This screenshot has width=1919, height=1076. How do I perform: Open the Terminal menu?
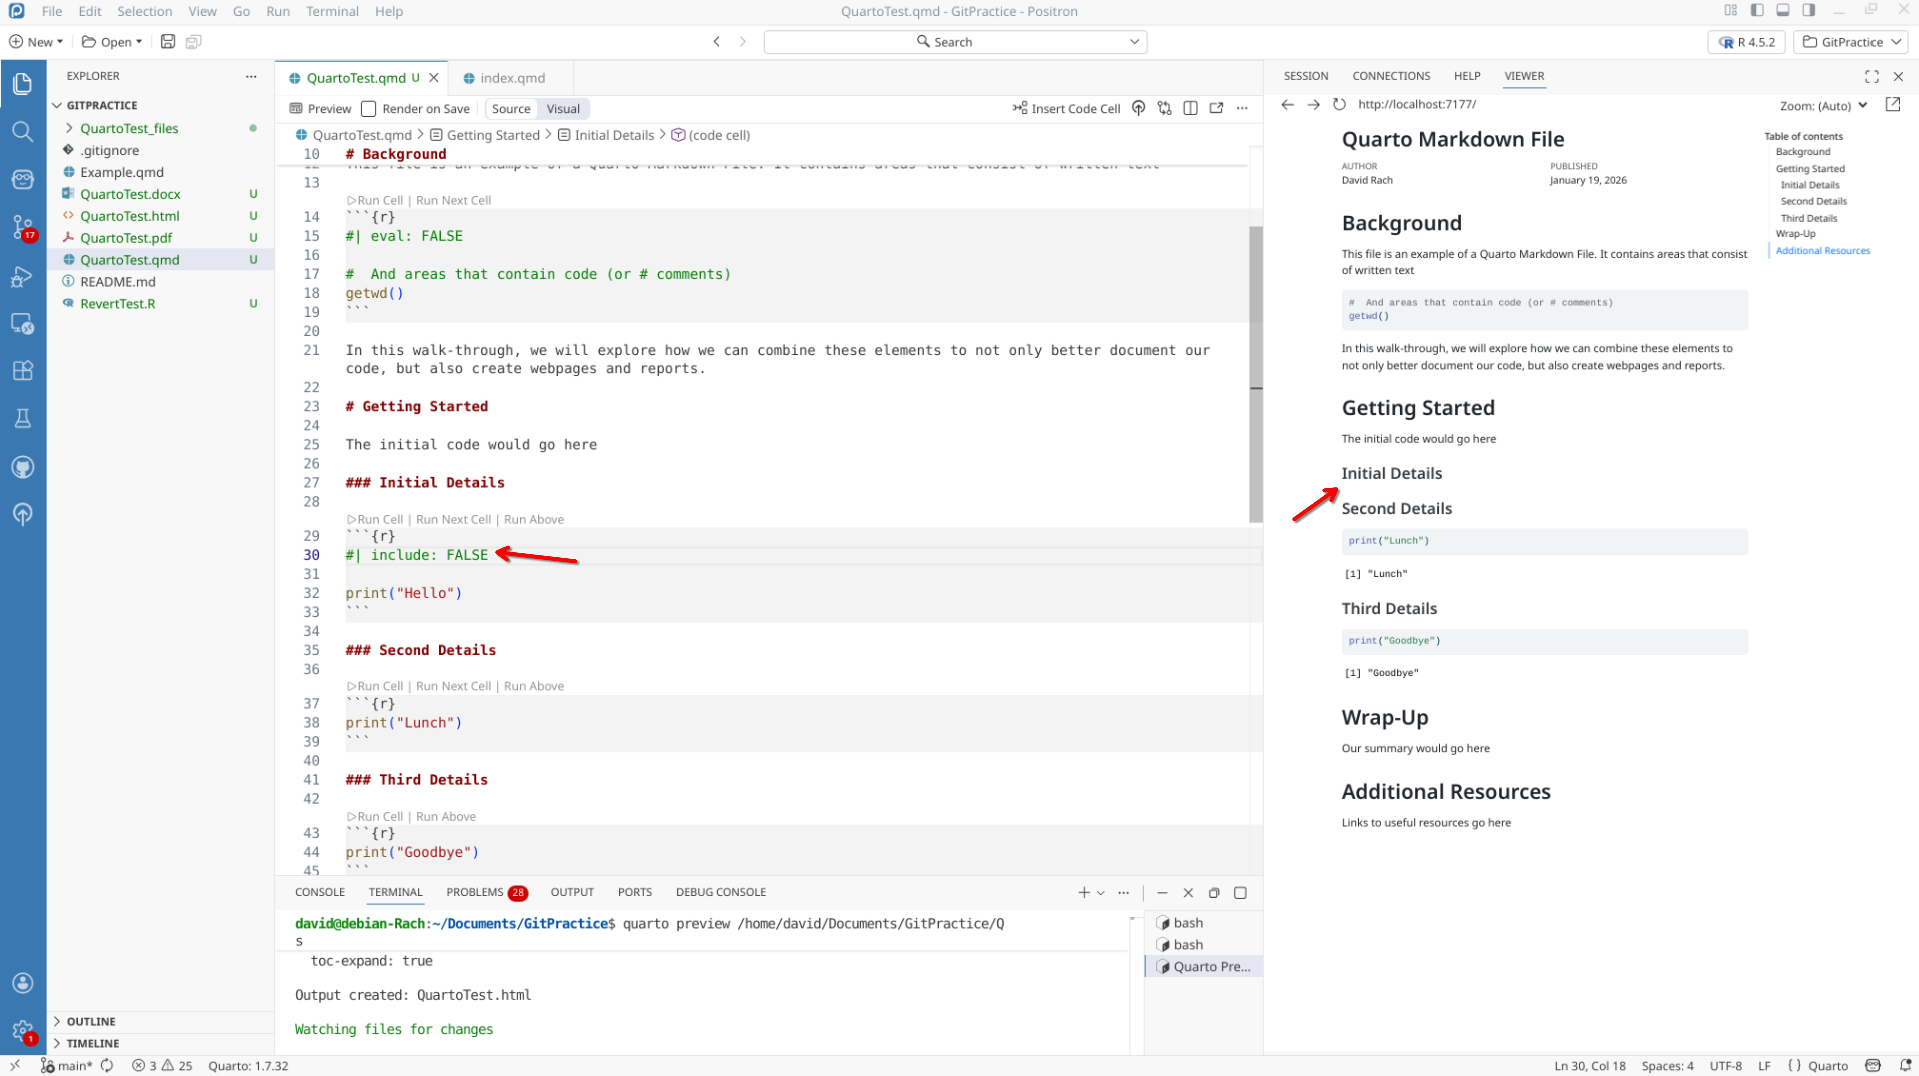click(x=332, y=11)
